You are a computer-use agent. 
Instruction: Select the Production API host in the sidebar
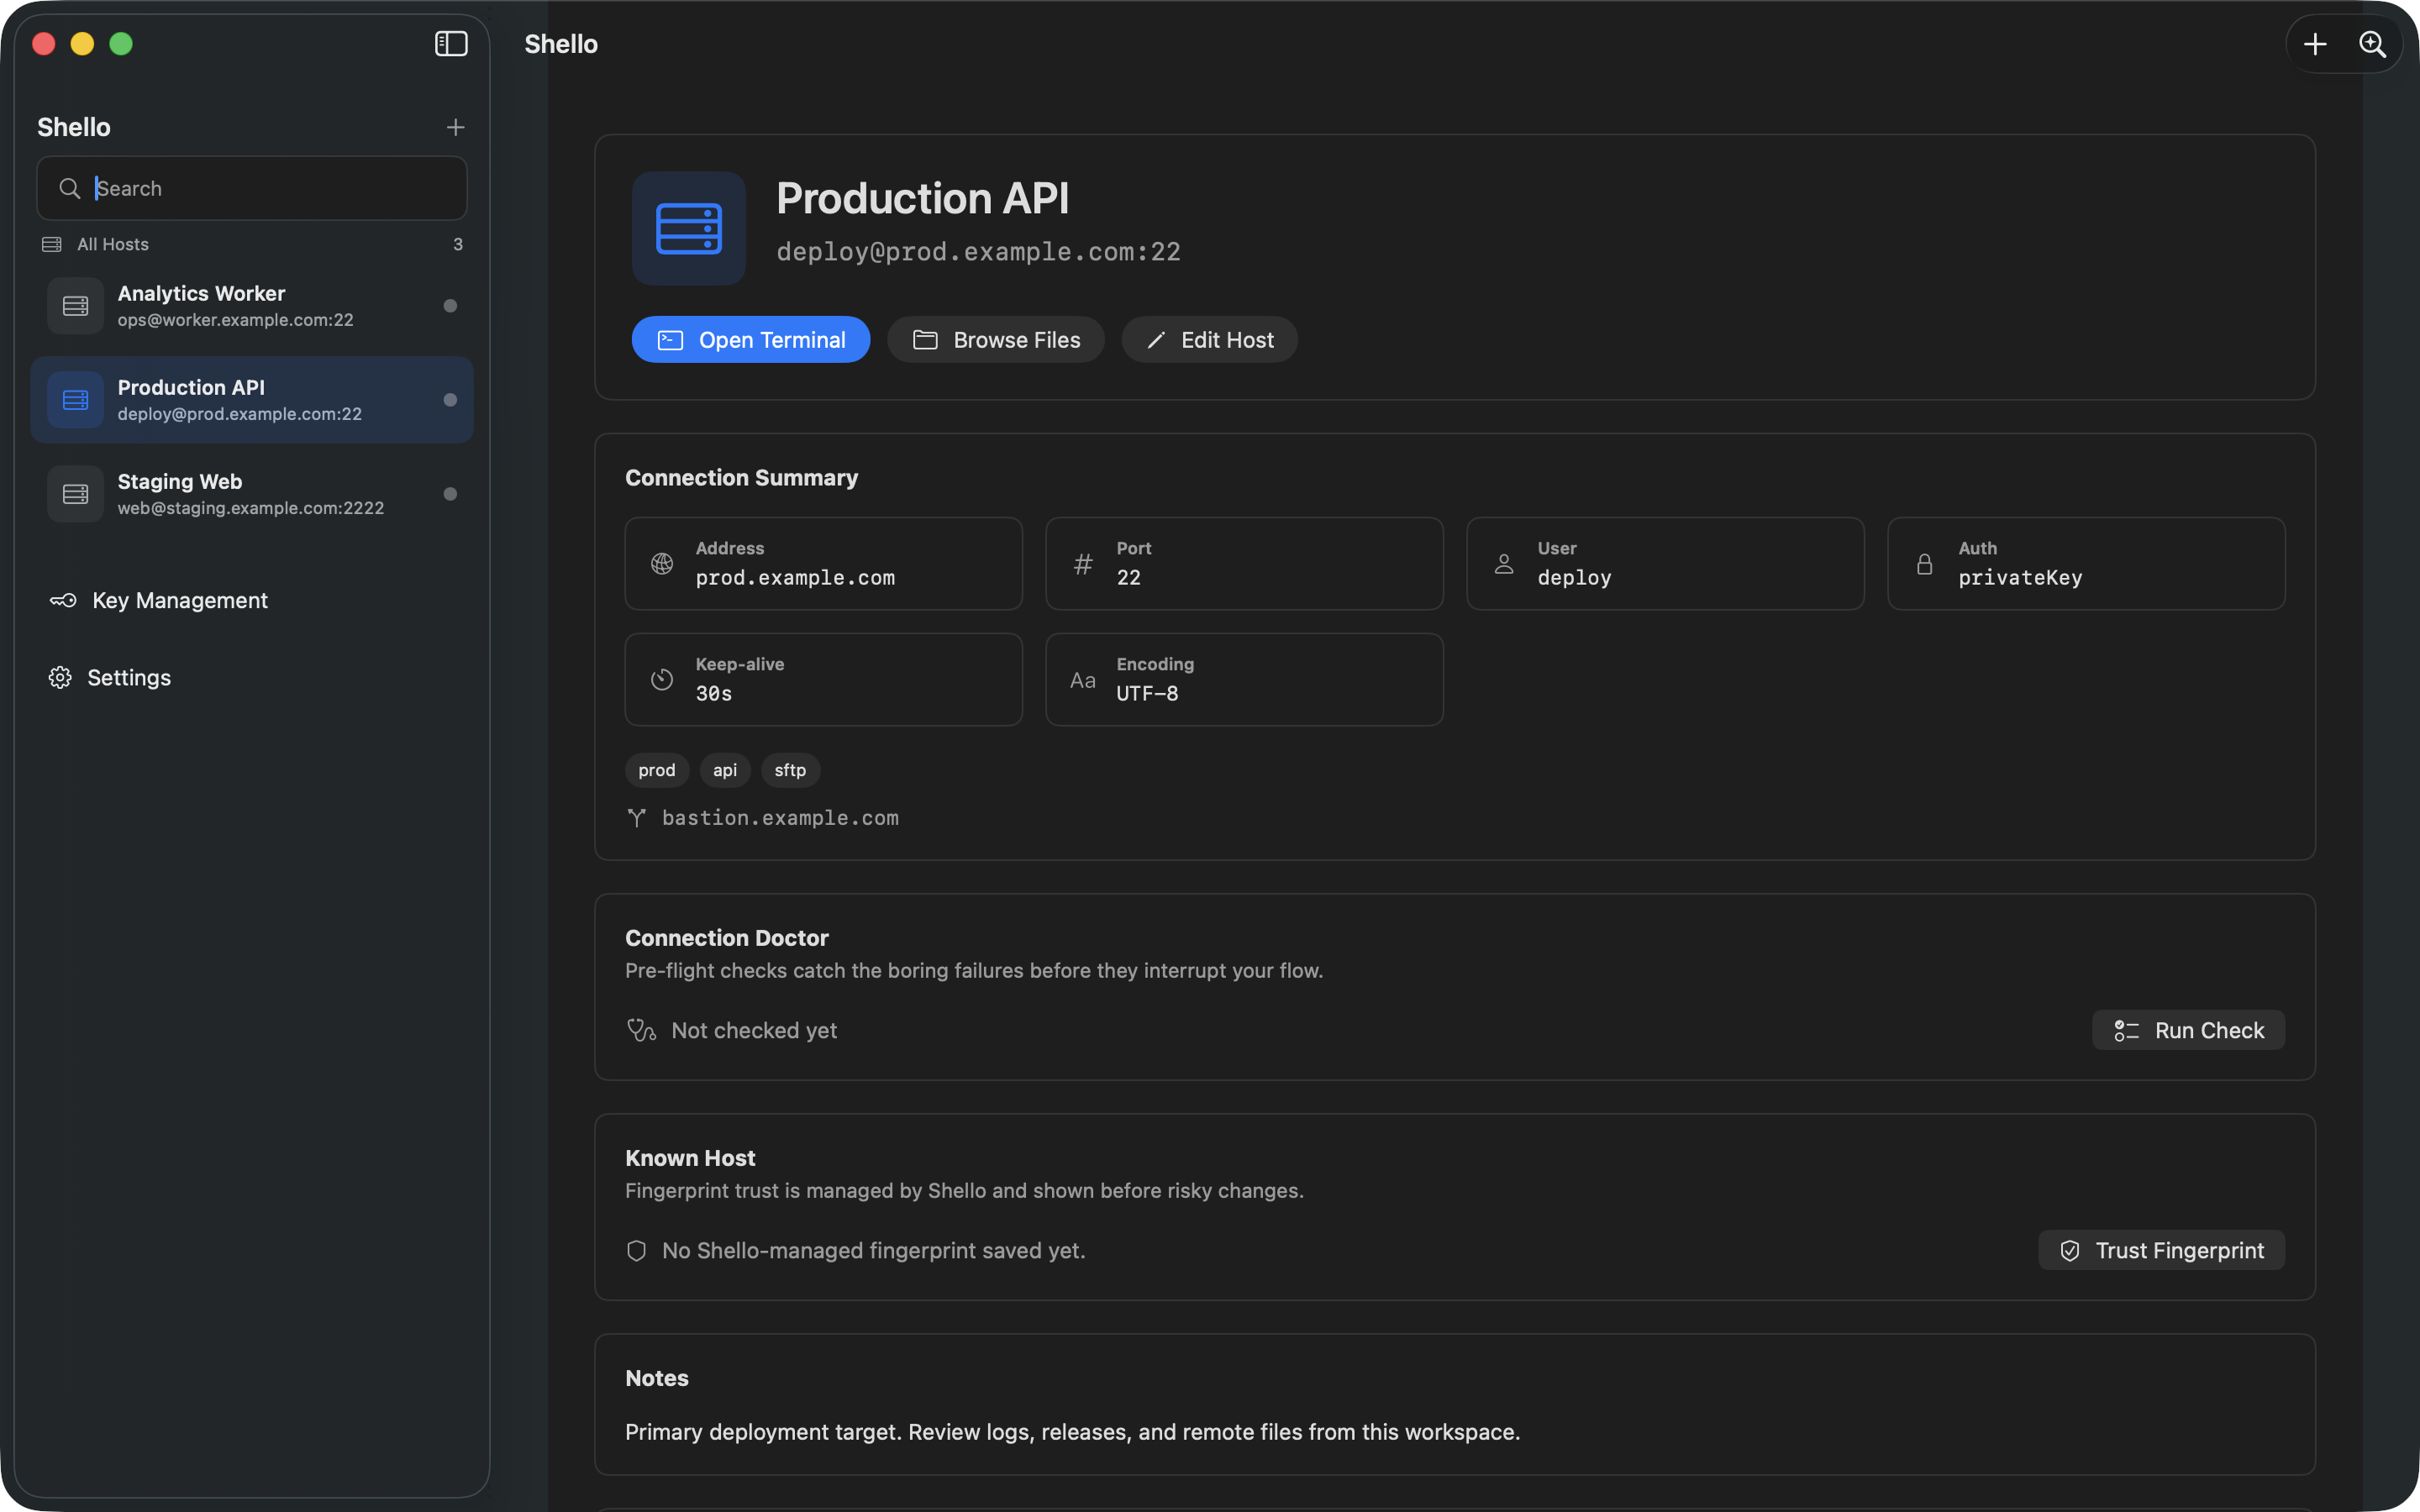[x=252, y=400]
